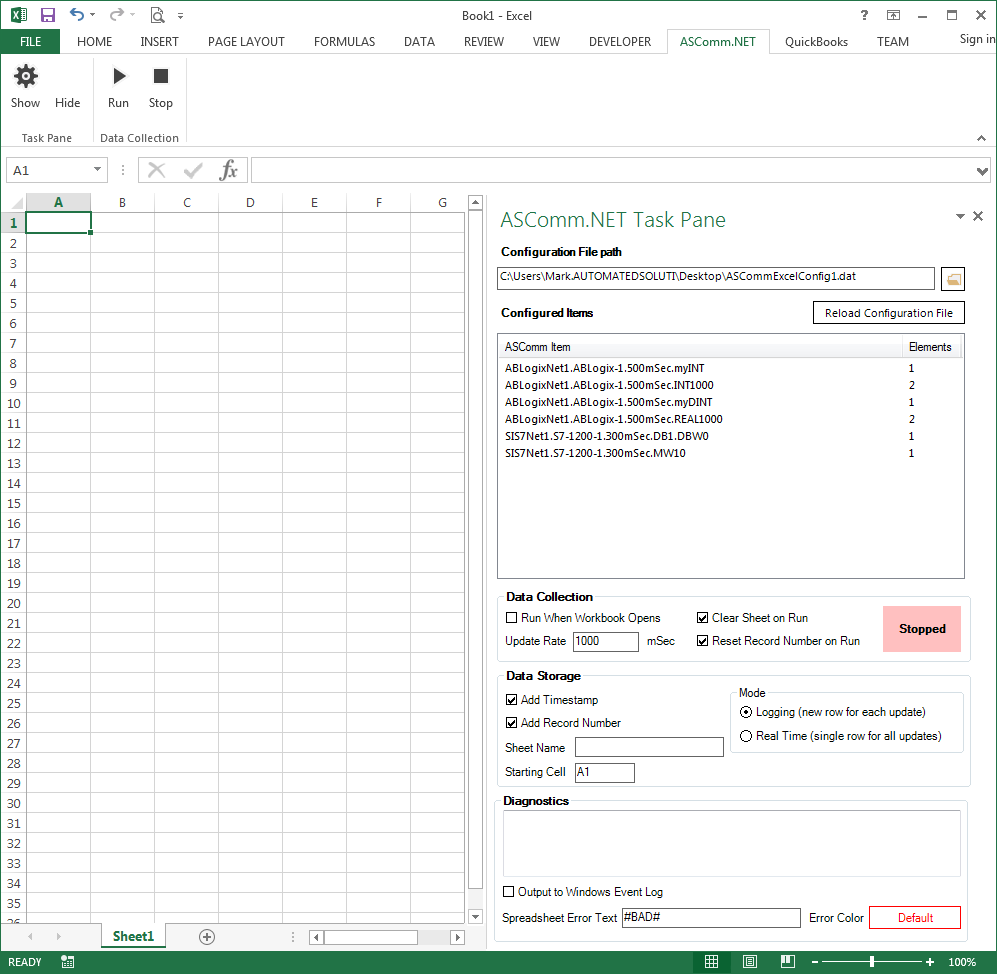Select the Sheet1 worksheet tab
Viewport: 997px width, 974px height.
point(133,936)
